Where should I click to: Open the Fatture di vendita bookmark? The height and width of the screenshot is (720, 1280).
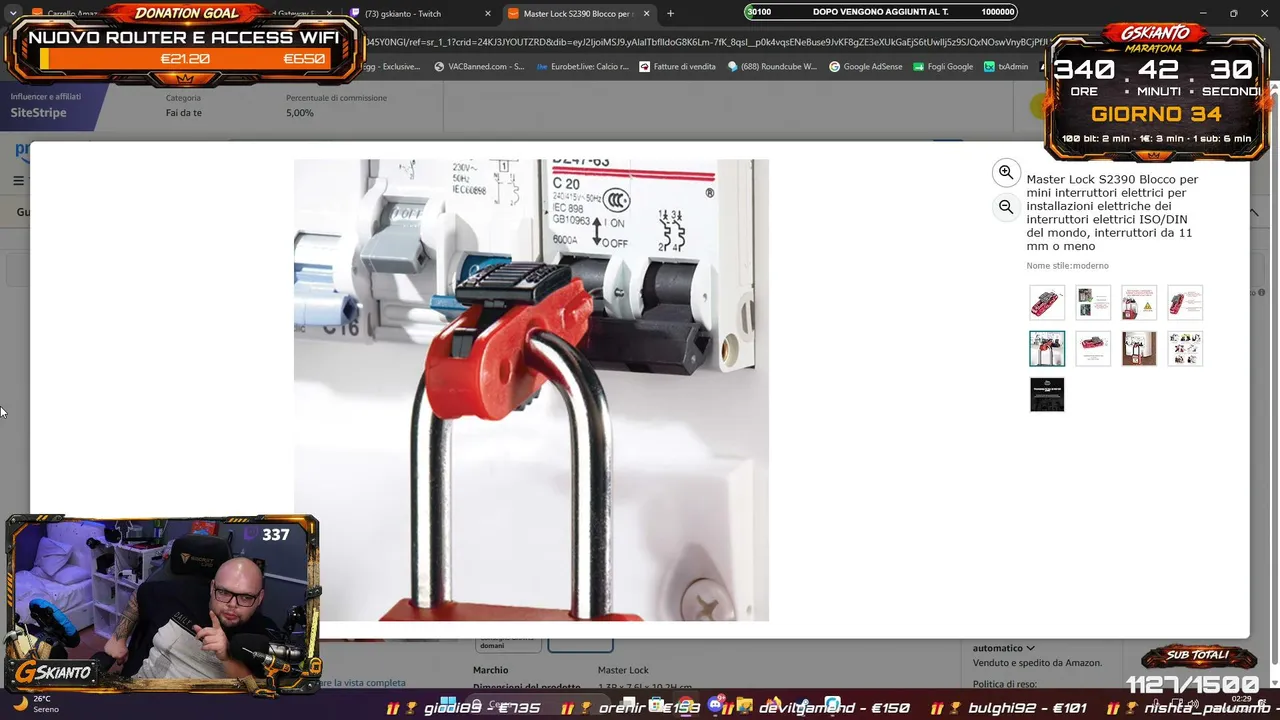677,67
